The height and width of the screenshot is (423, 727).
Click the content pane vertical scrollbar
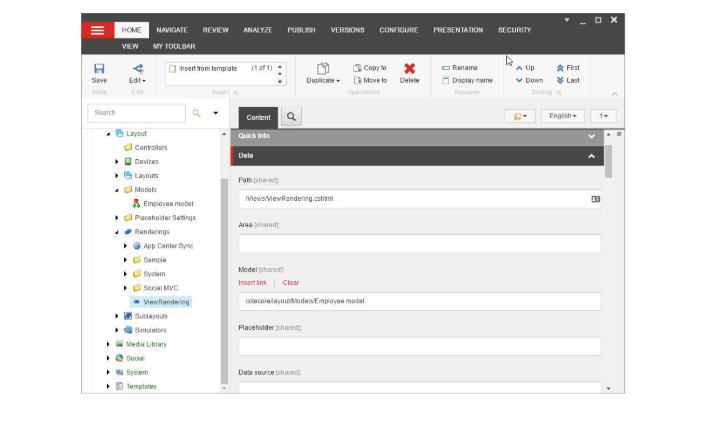(609, 161)
